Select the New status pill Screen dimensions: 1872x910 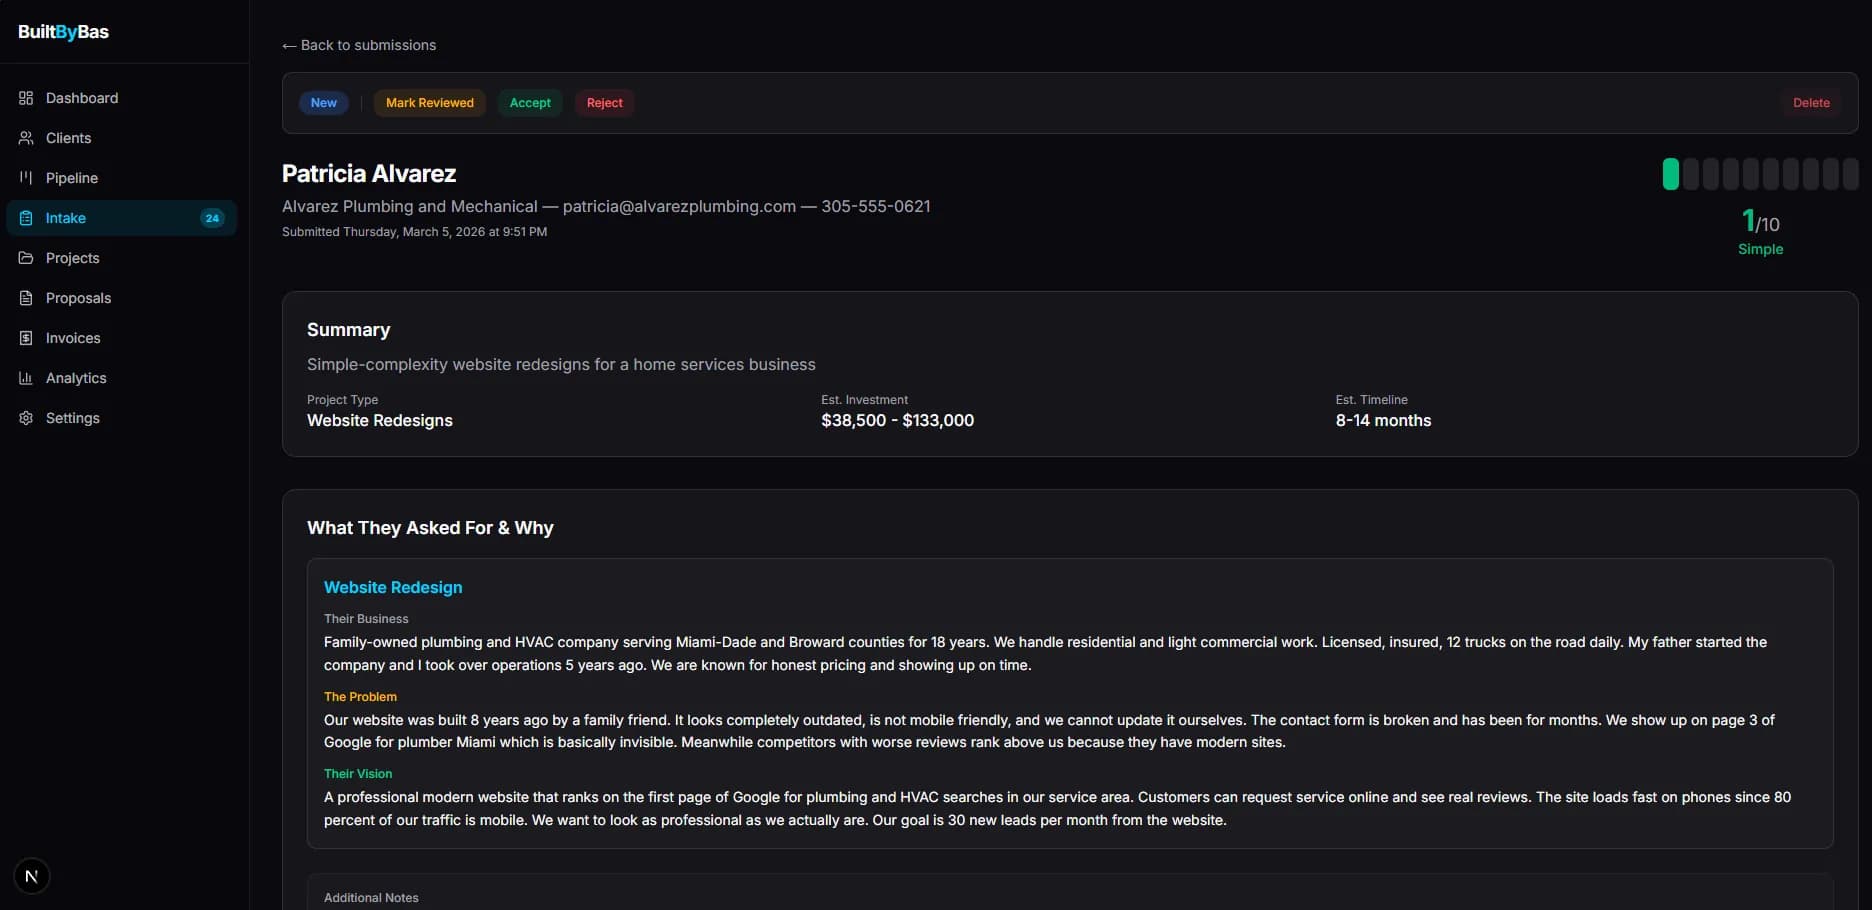point(323,103)
